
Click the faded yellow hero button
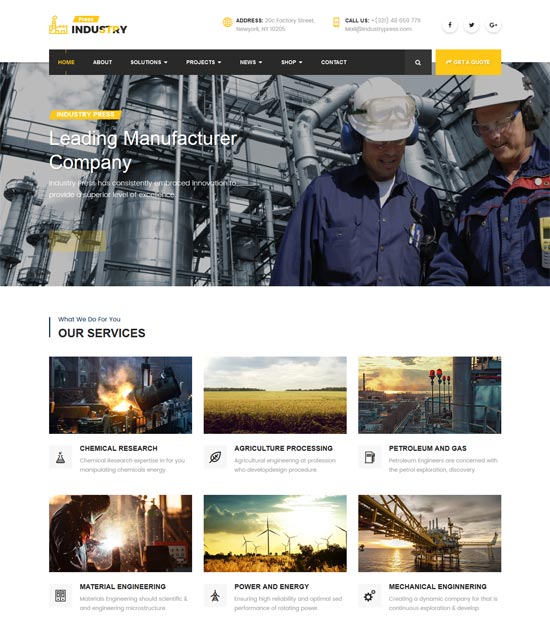(78, 241)
